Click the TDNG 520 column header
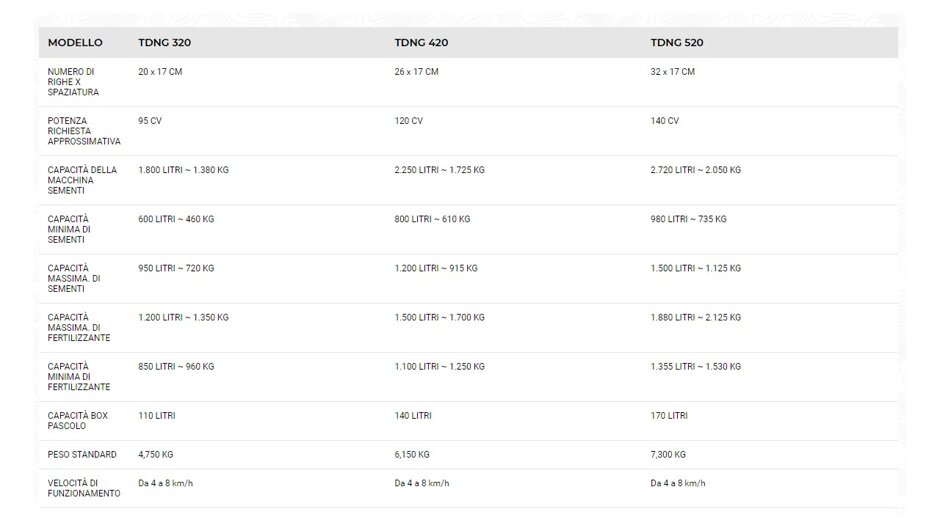This screenshot has width=940, height=528. [677, 43]
